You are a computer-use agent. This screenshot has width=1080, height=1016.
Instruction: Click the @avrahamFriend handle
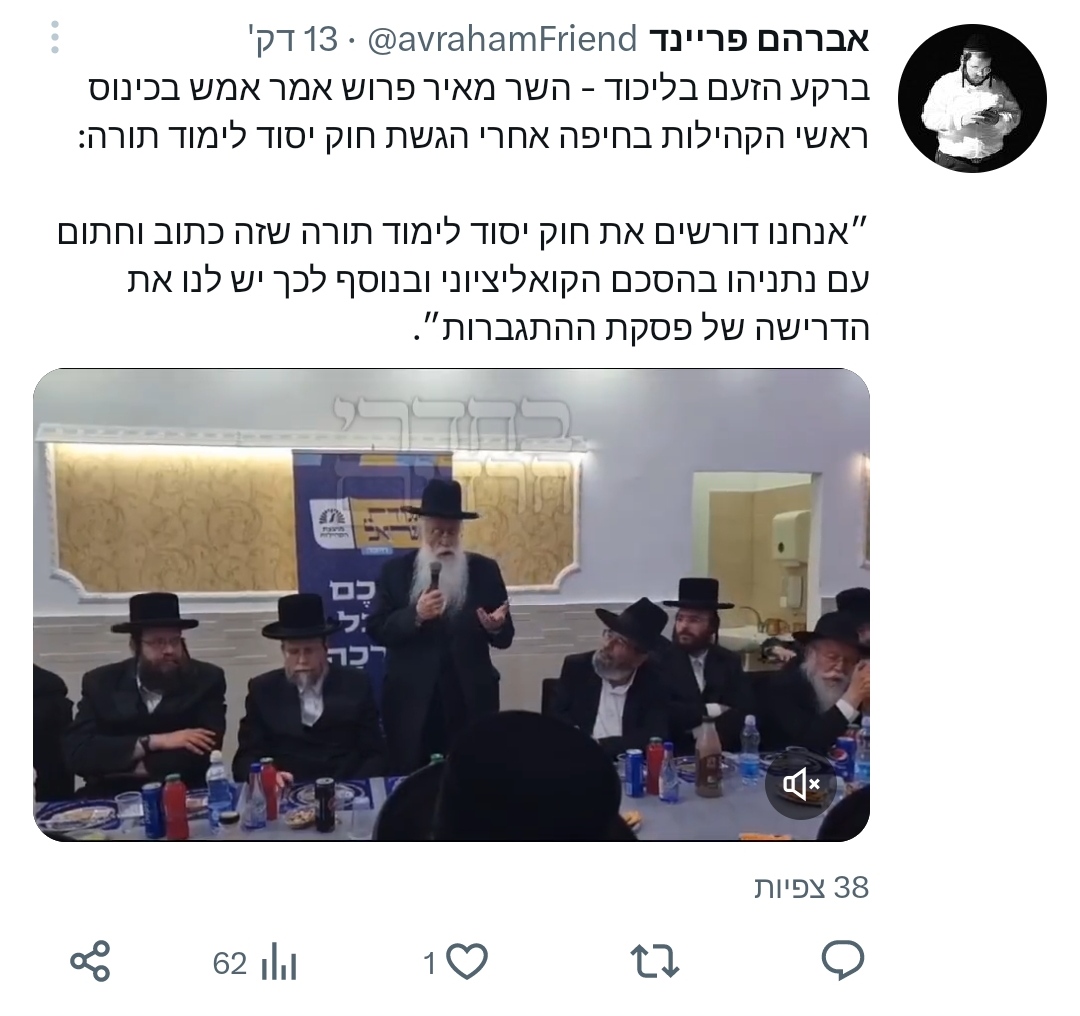502,40
